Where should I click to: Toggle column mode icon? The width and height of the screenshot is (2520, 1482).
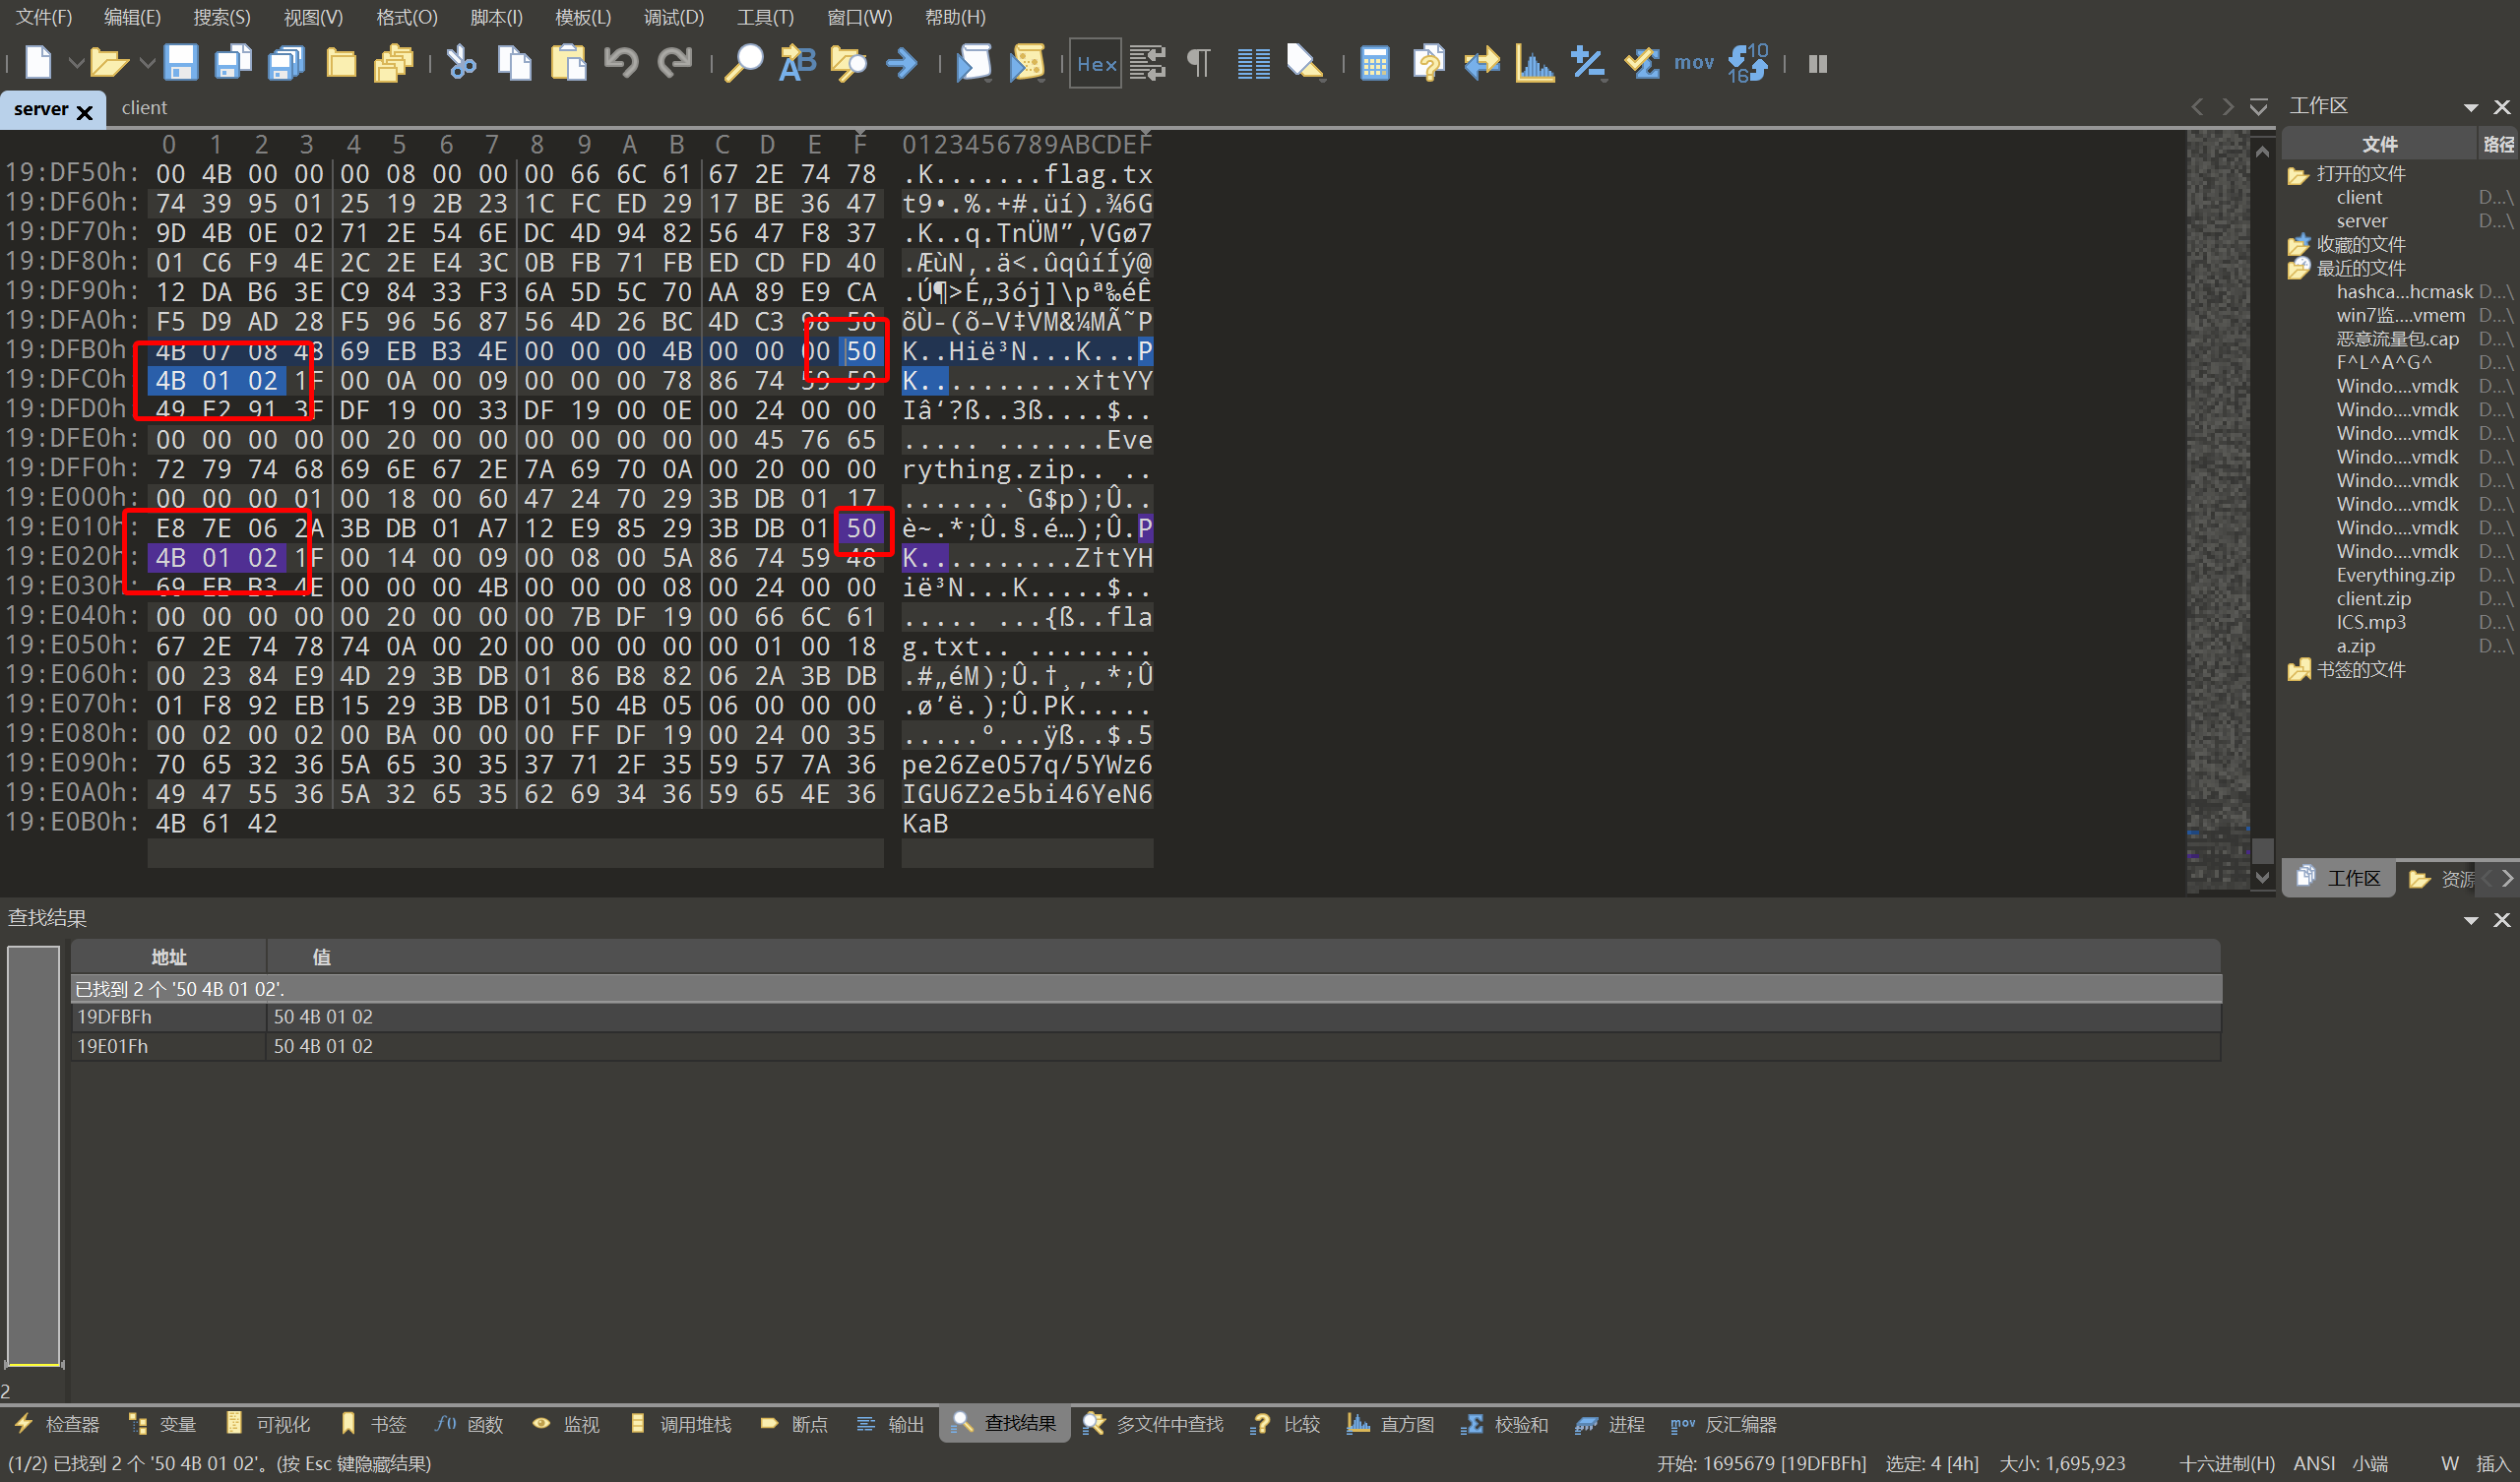[x=1253, y=63]
